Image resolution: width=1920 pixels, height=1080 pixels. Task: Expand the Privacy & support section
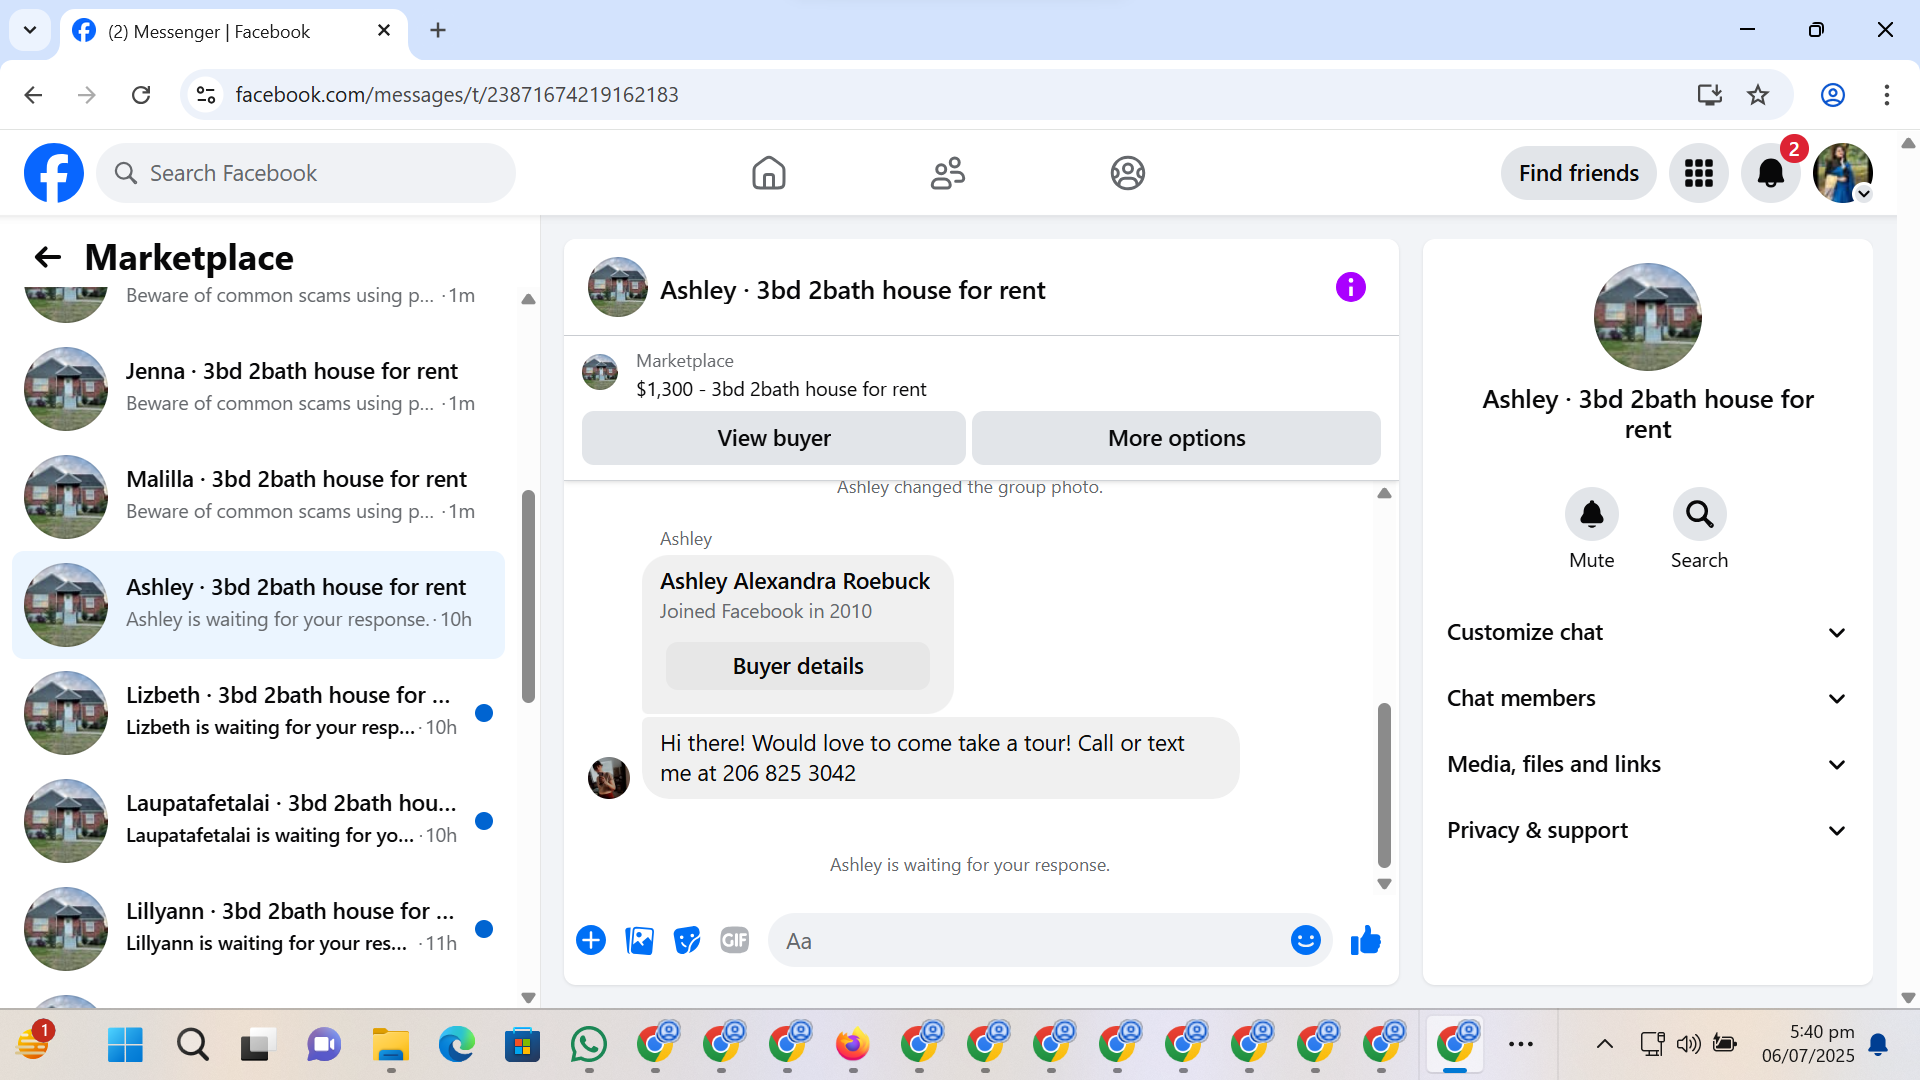[x=1647, y=830]
